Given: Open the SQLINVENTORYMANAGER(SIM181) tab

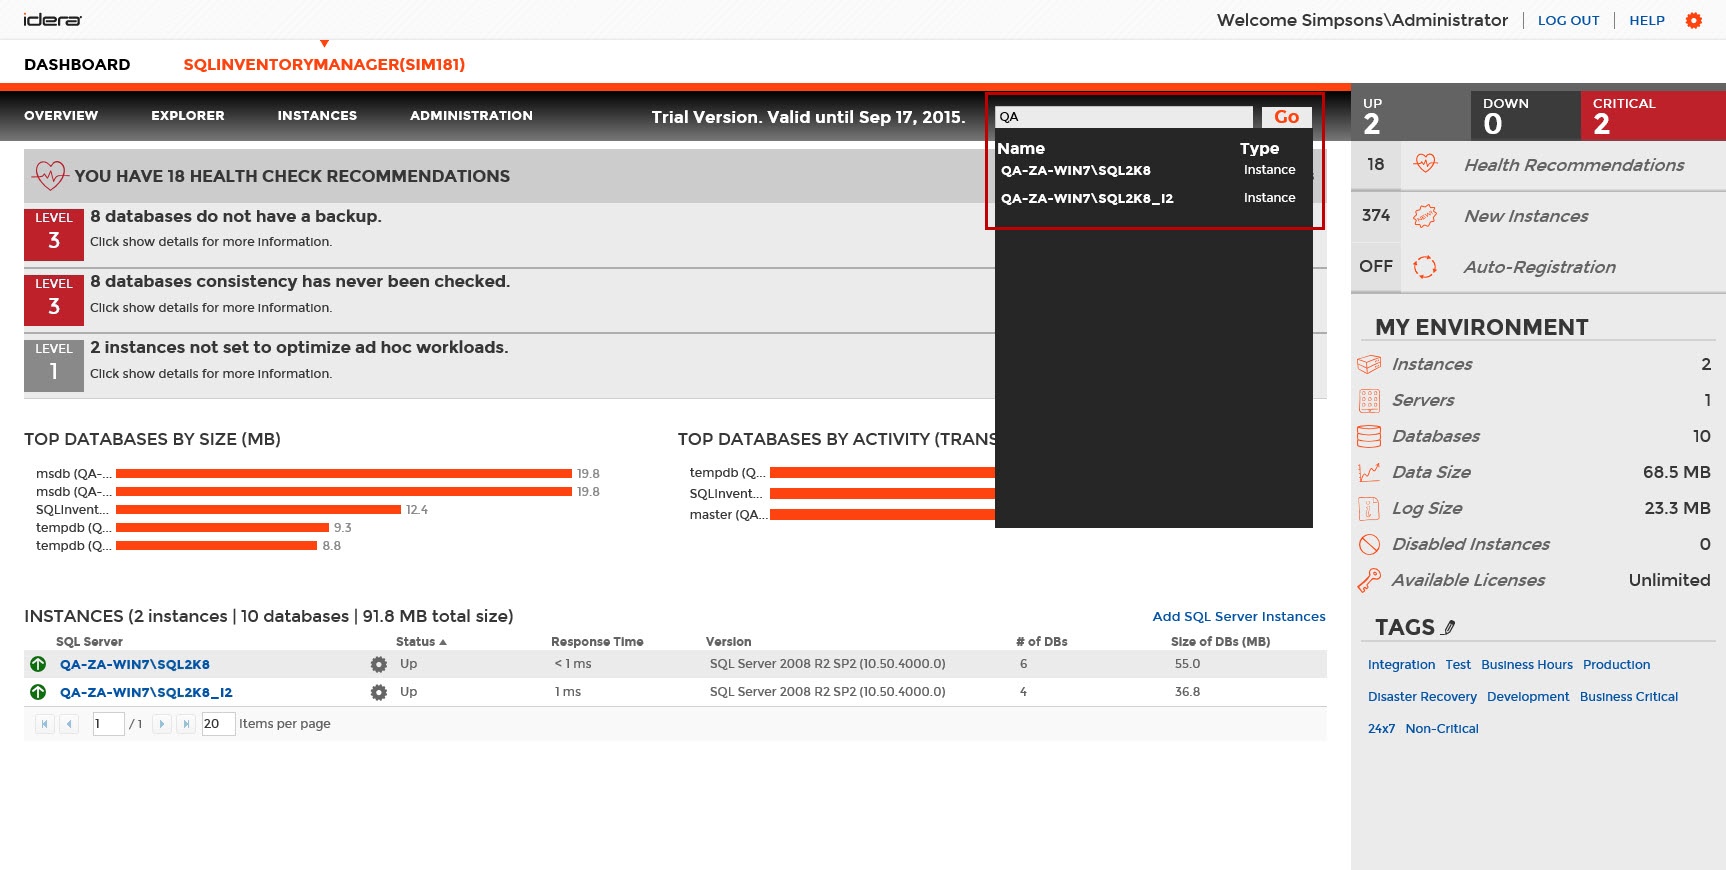Looking at the screenshot, I should 324,65.
